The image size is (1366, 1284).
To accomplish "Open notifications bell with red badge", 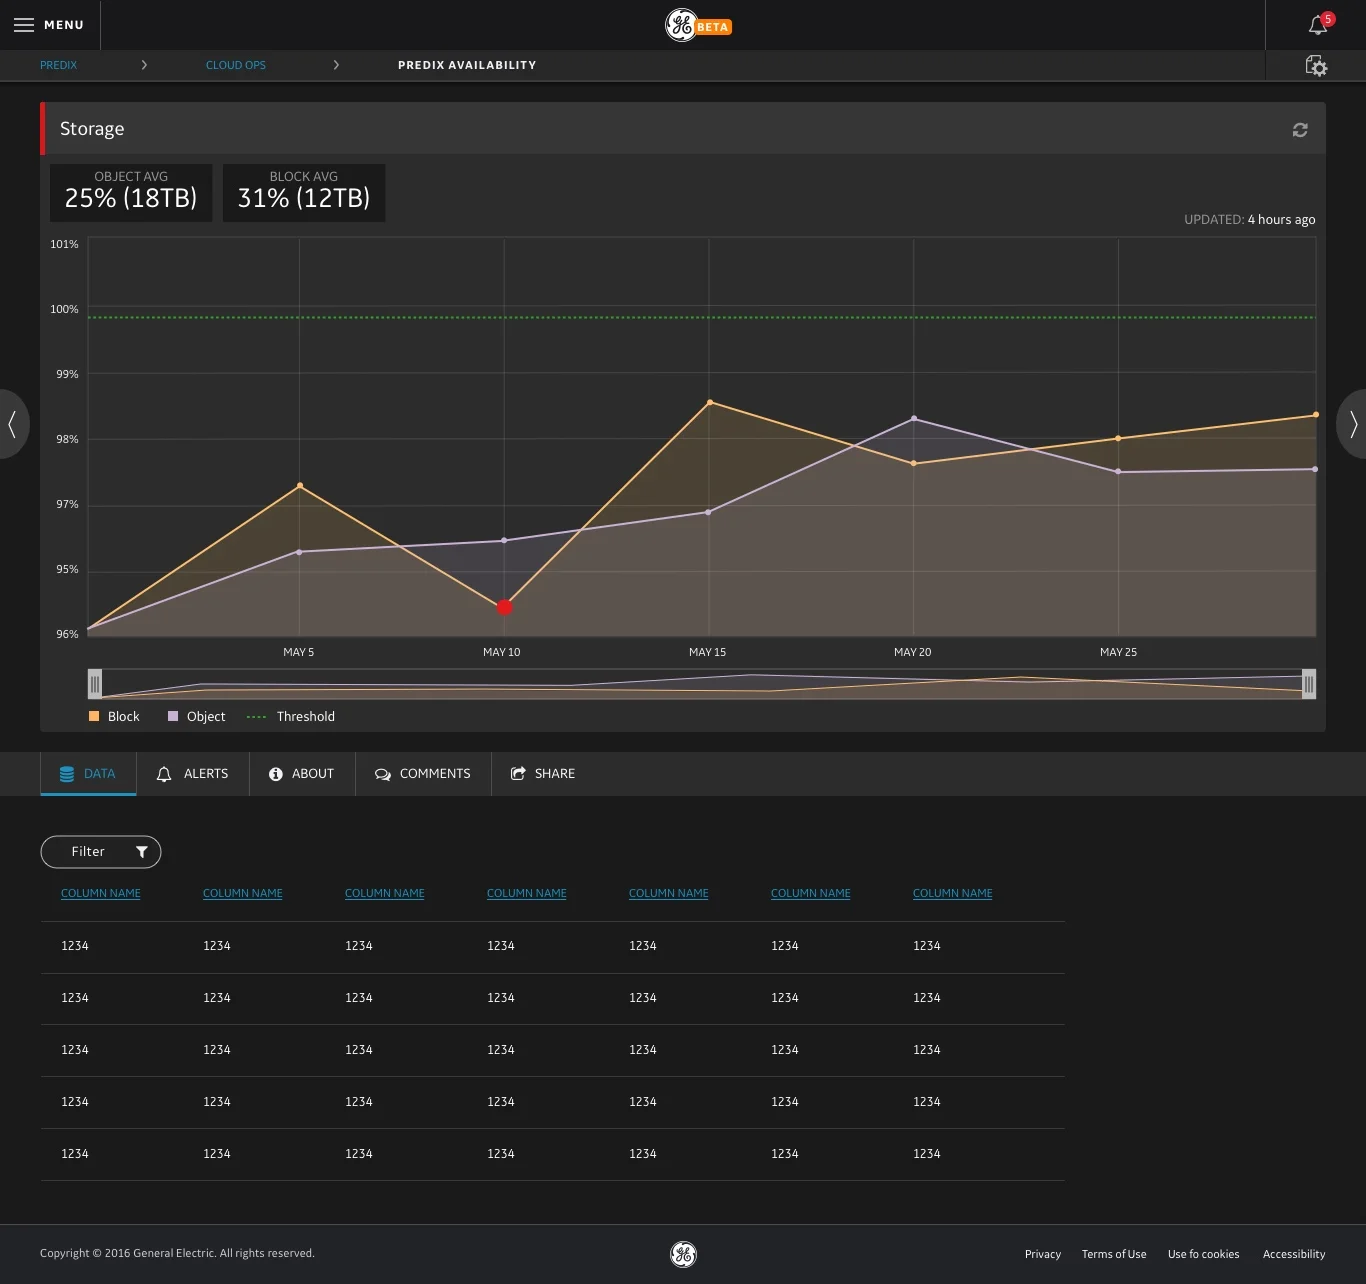I will pos(1320,24).
